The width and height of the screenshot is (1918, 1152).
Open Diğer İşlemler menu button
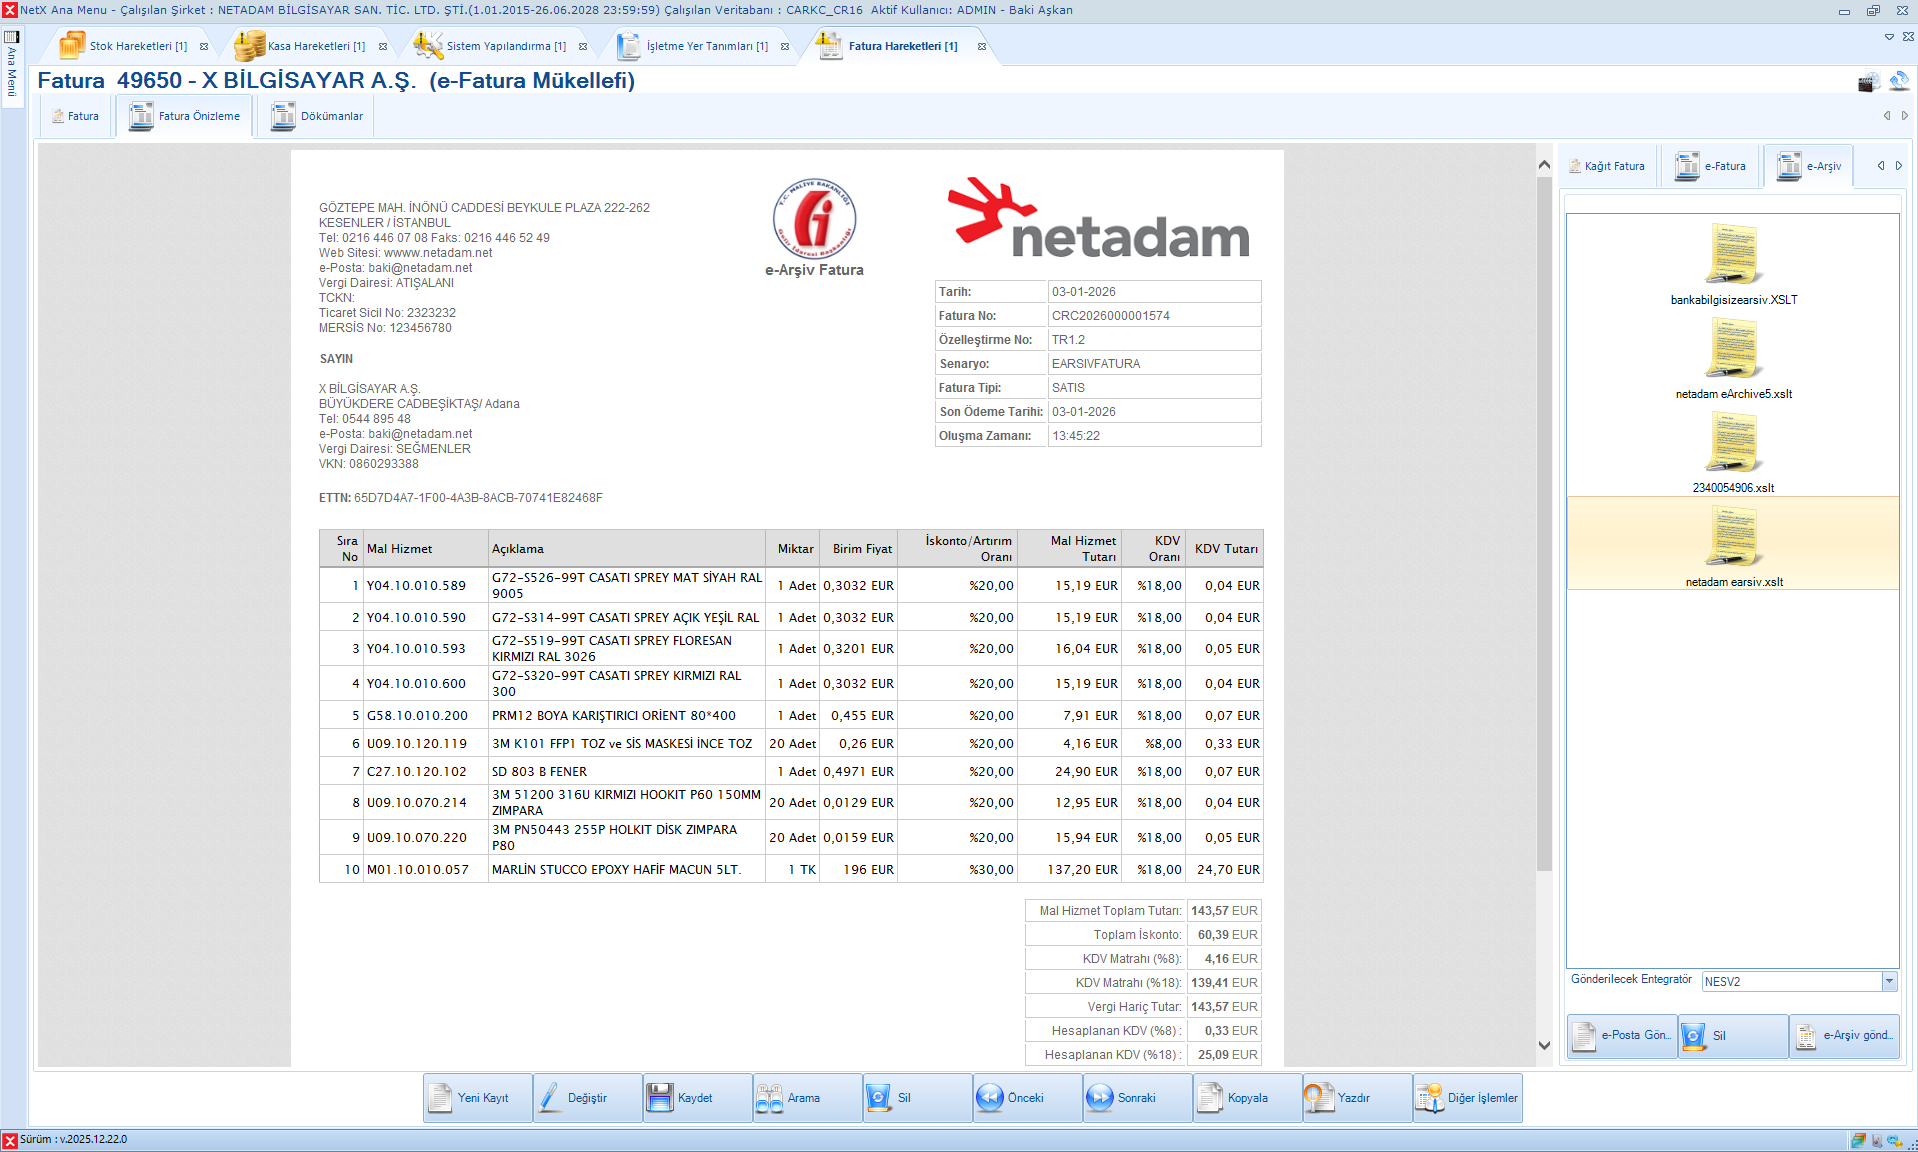[1468, 1098]
